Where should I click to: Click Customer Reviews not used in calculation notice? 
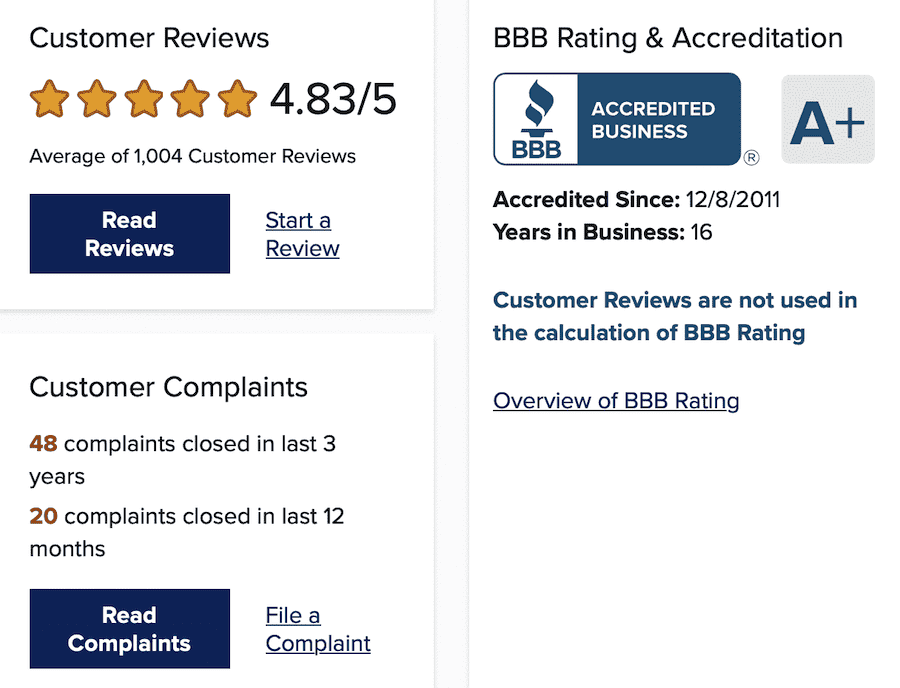tap(675, 316)
